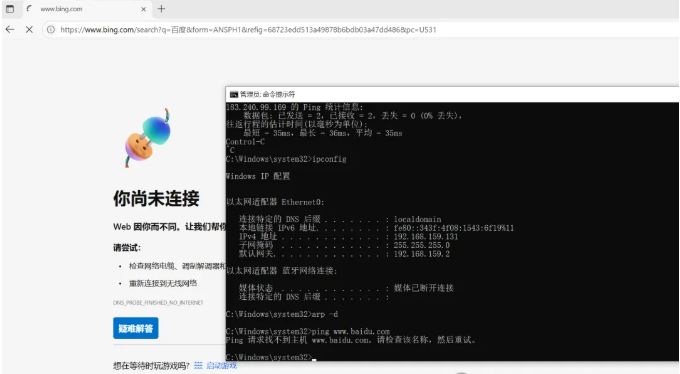
Task: Open a new browser tab
Action: coord(161,9)
